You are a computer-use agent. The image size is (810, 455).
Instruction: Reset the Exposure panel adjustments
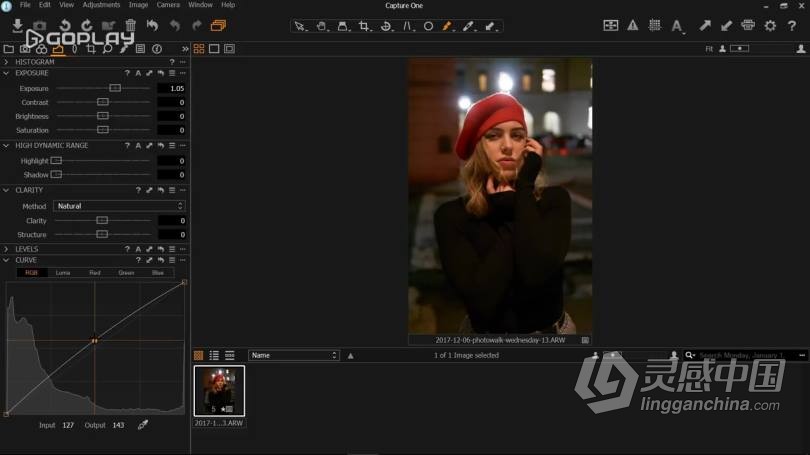pyautogui.click(x=161, y=73)
